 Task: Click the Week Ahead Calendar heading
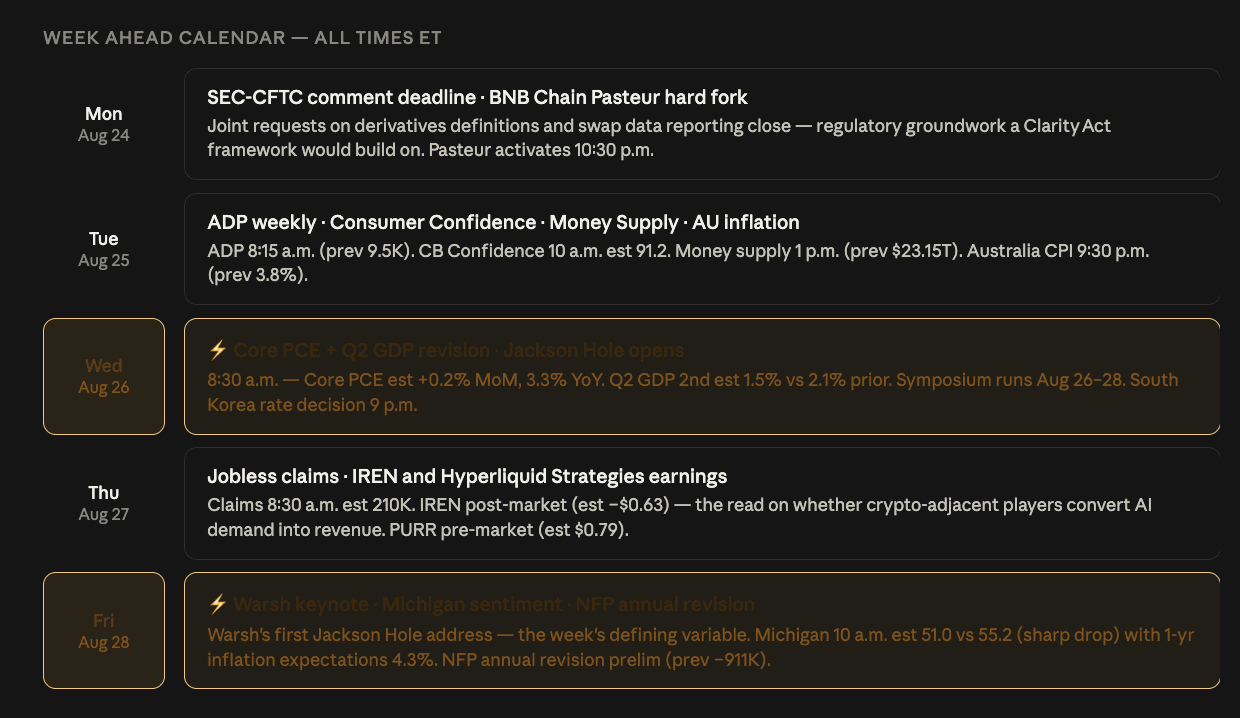coord(242,38)
